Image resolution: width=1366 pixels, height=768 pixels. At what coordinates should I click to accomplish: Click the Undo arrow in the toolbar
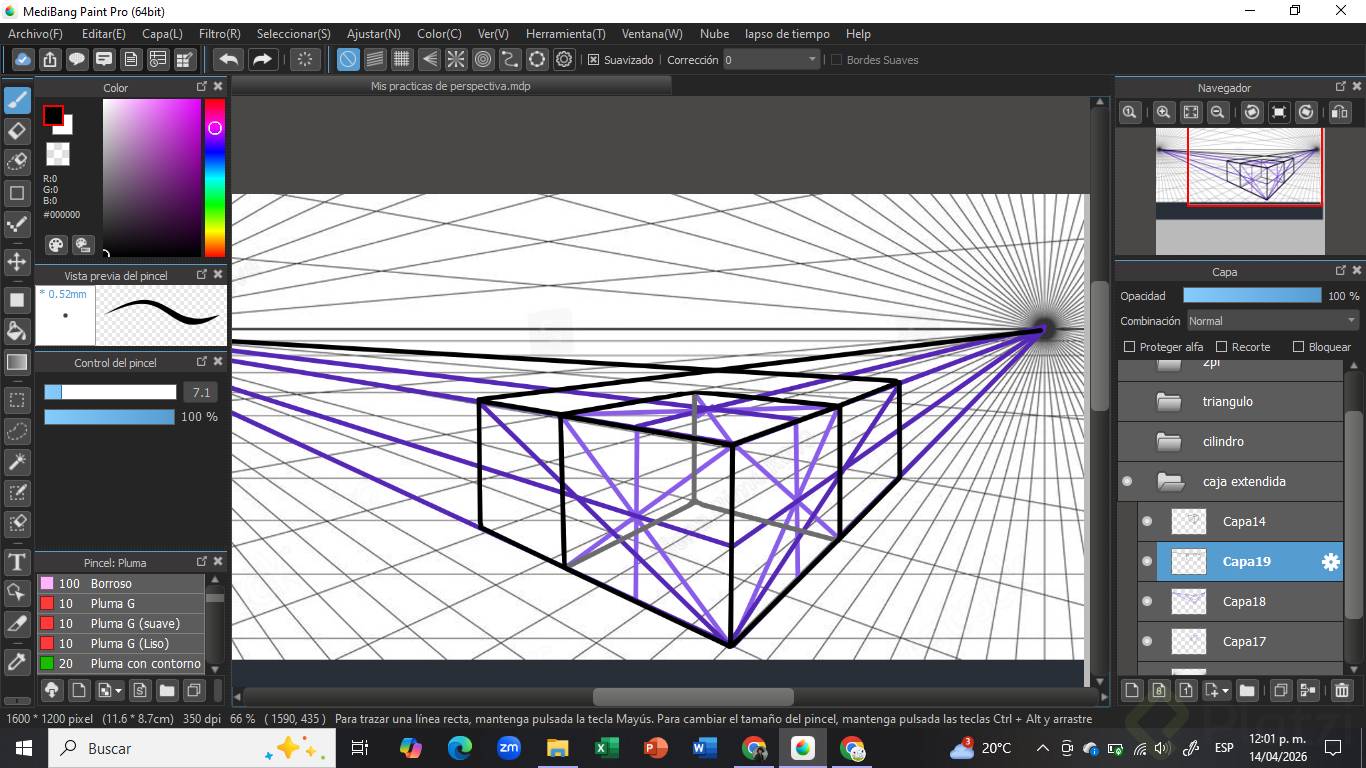click(229, 60)
